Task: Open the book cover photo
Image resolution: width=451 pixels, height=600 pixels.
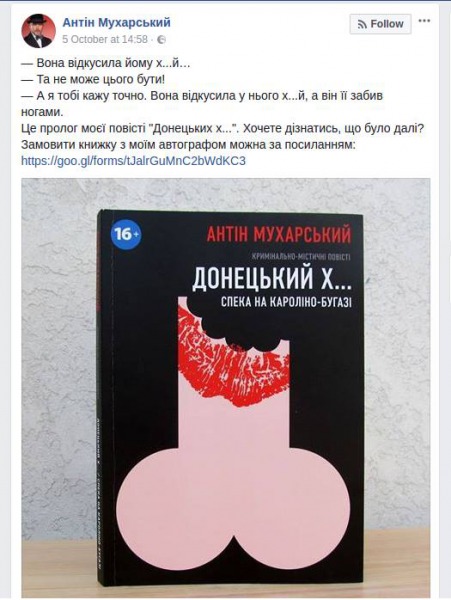Action: [x=226, y=388]
